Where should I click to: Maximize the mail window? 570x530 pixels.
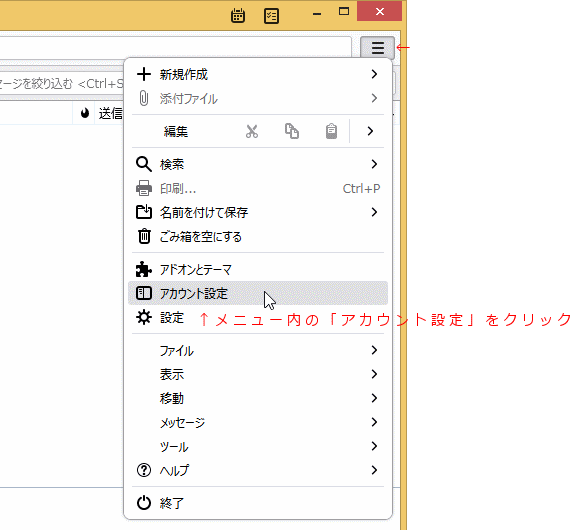coord(344,12)
